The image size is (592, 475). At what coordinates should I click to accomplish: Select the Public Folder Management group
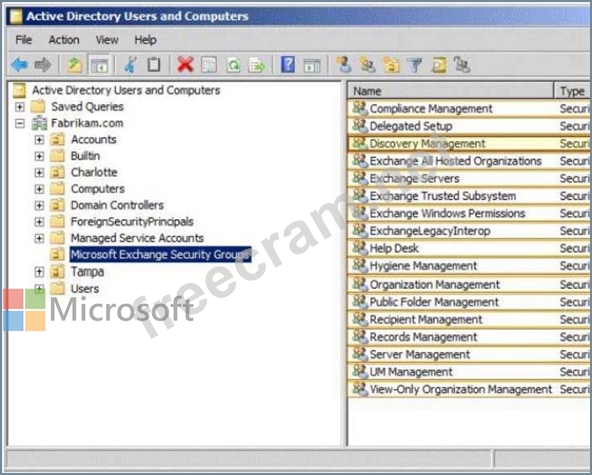pos(434,302)
